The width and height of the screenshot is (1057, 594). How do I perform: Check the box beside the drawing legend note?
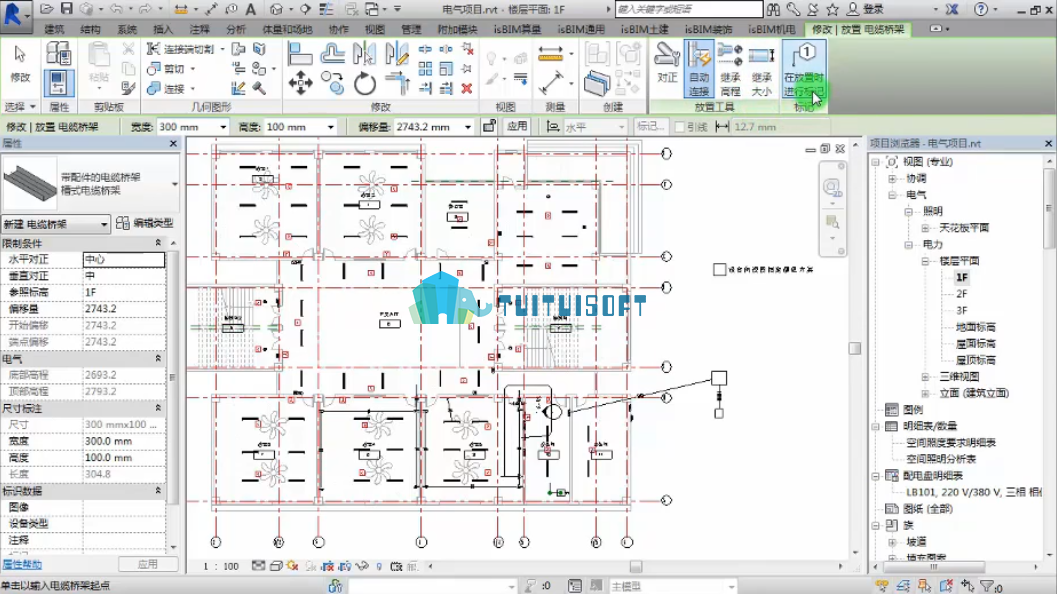point(719,270)
